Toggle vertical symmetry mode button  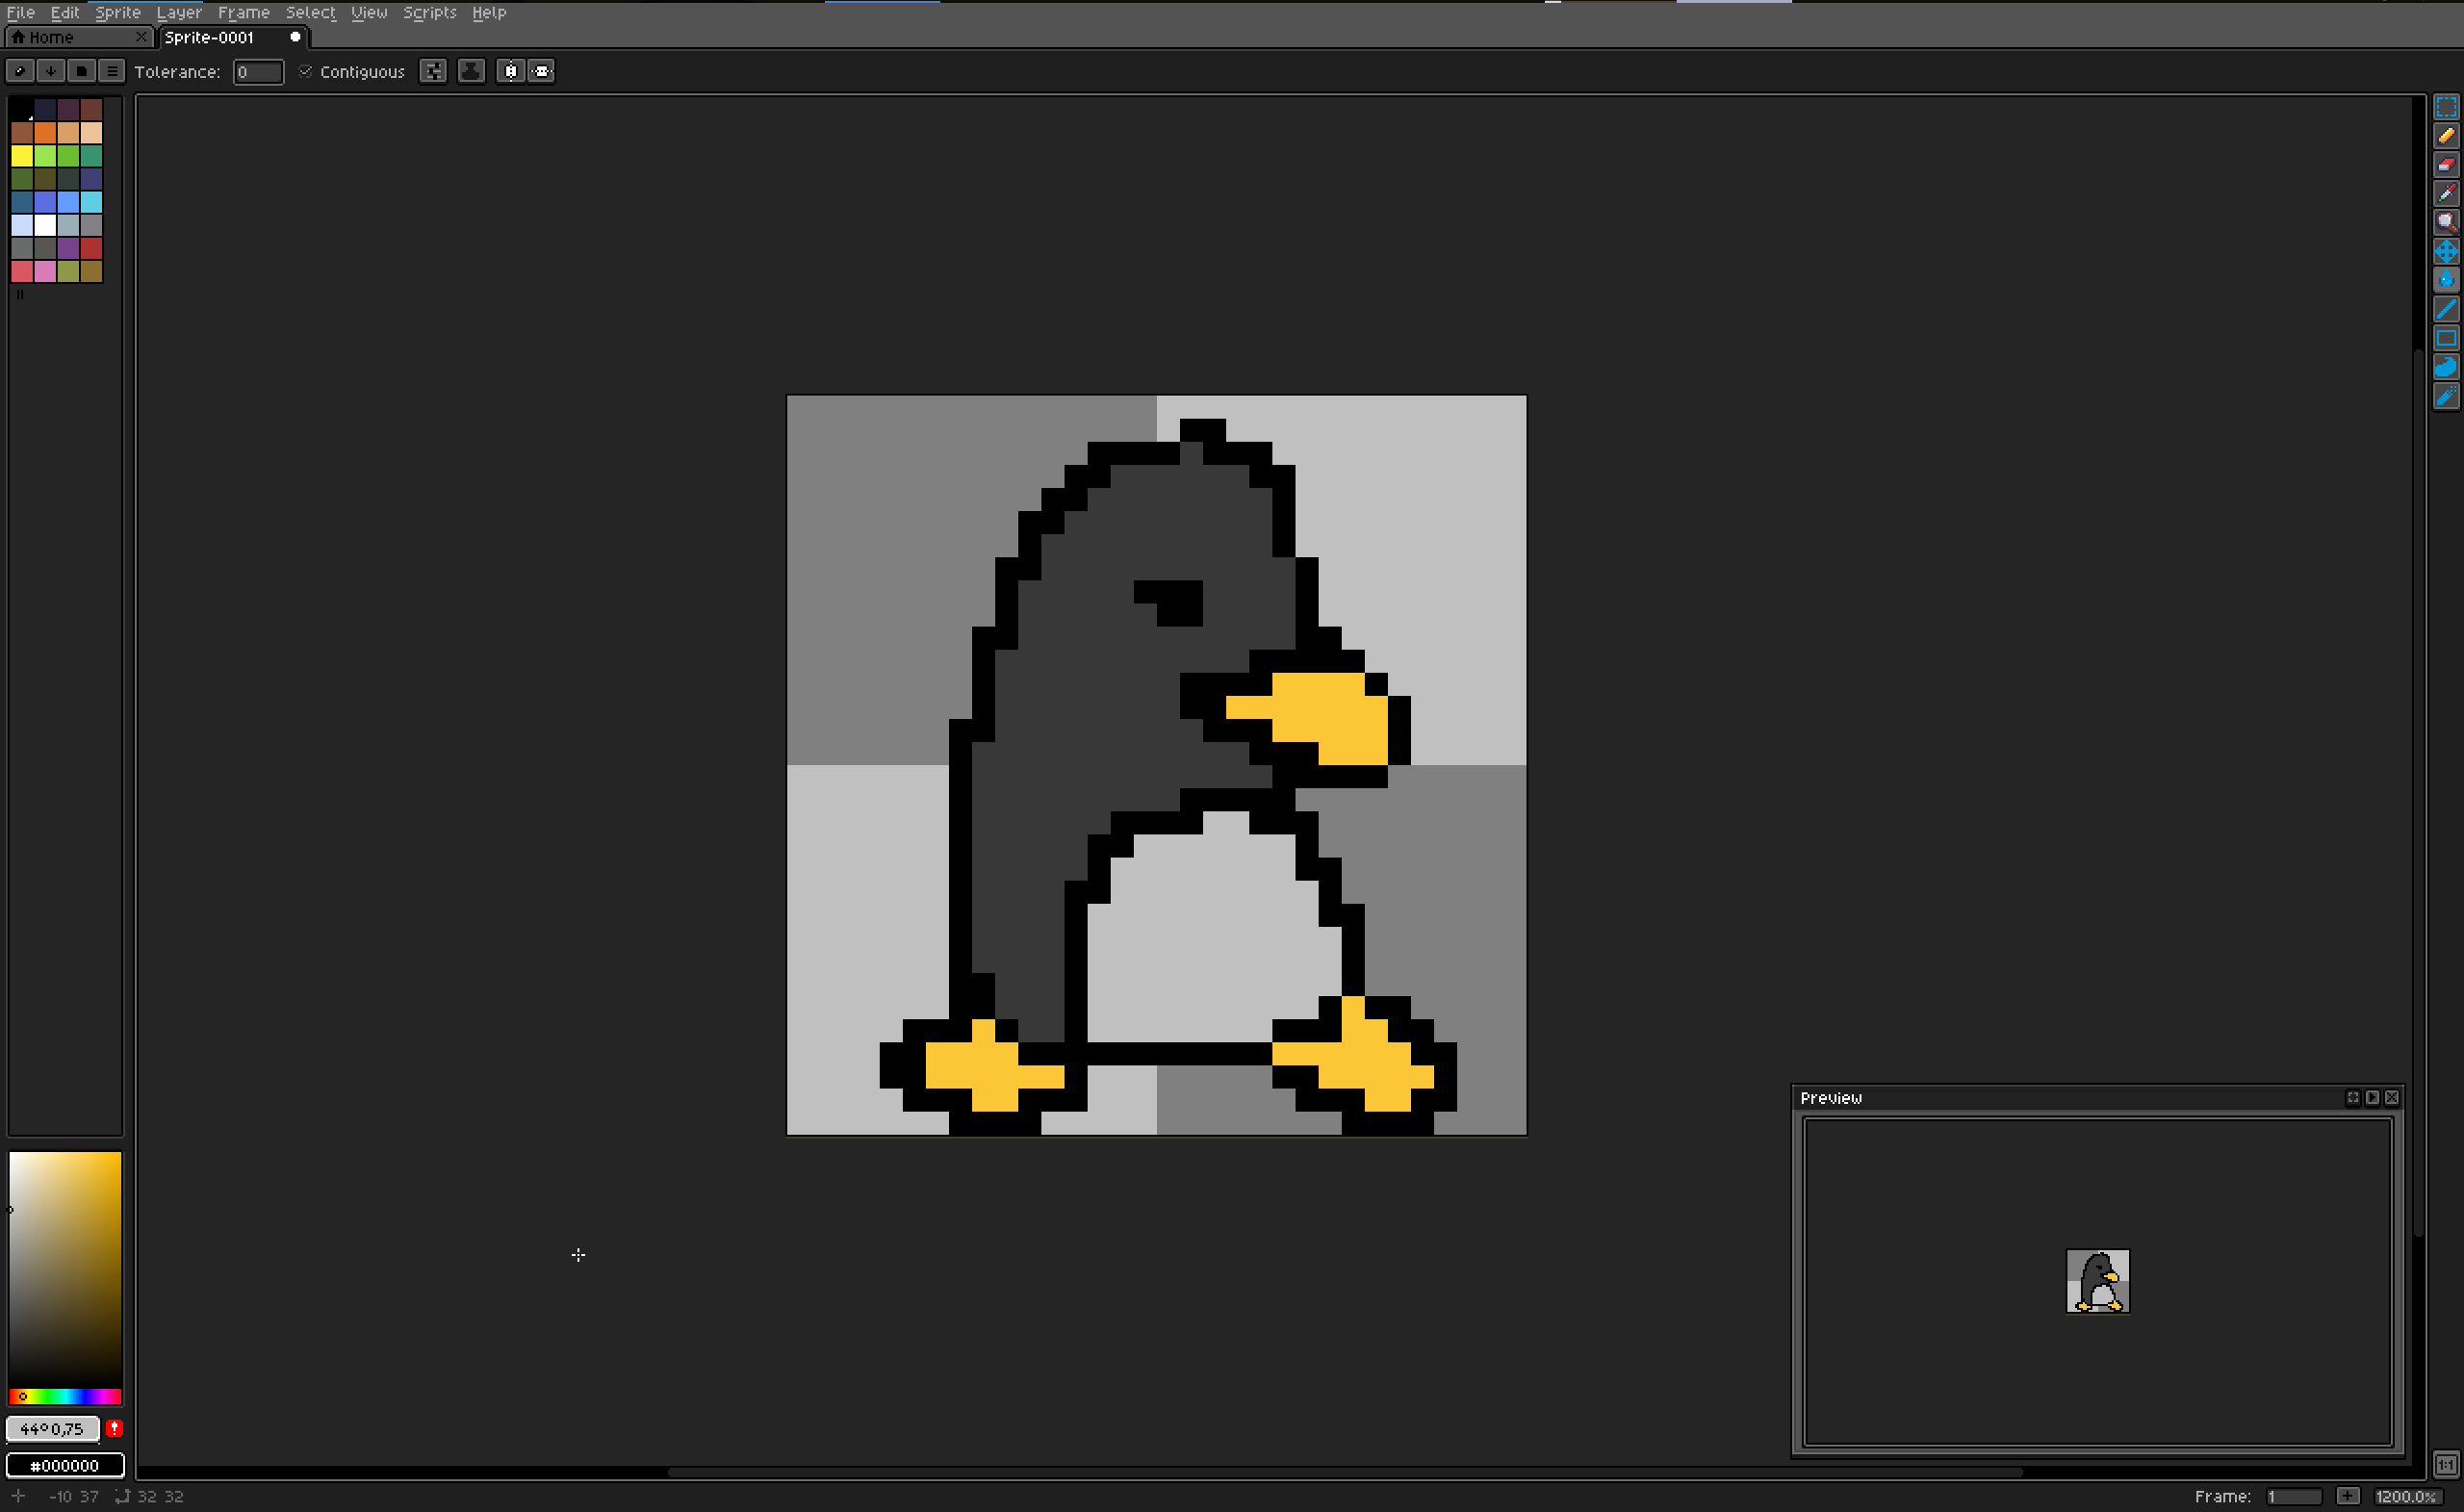tap(541, 71)
